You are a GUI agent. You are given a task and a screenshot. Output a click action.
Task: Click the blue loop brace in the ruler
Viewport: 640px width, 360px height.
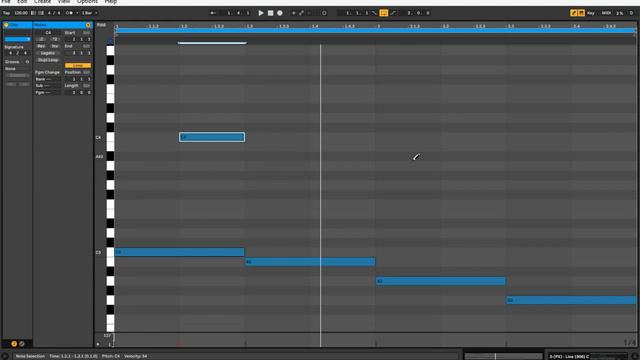pyautogui.click(x=376, y=31)
